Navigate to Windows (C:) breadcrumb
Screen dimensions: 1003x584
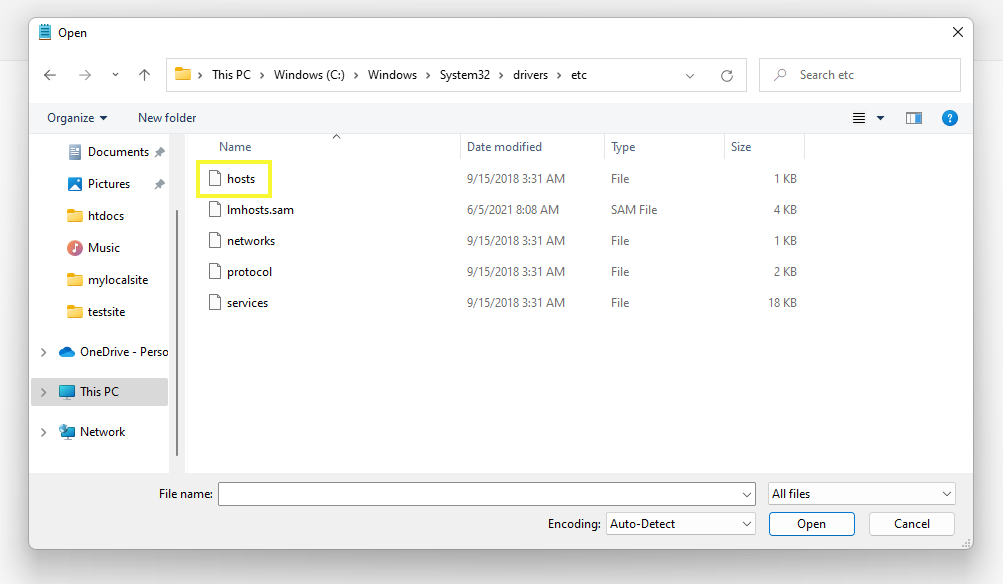[x=309, y=75]
